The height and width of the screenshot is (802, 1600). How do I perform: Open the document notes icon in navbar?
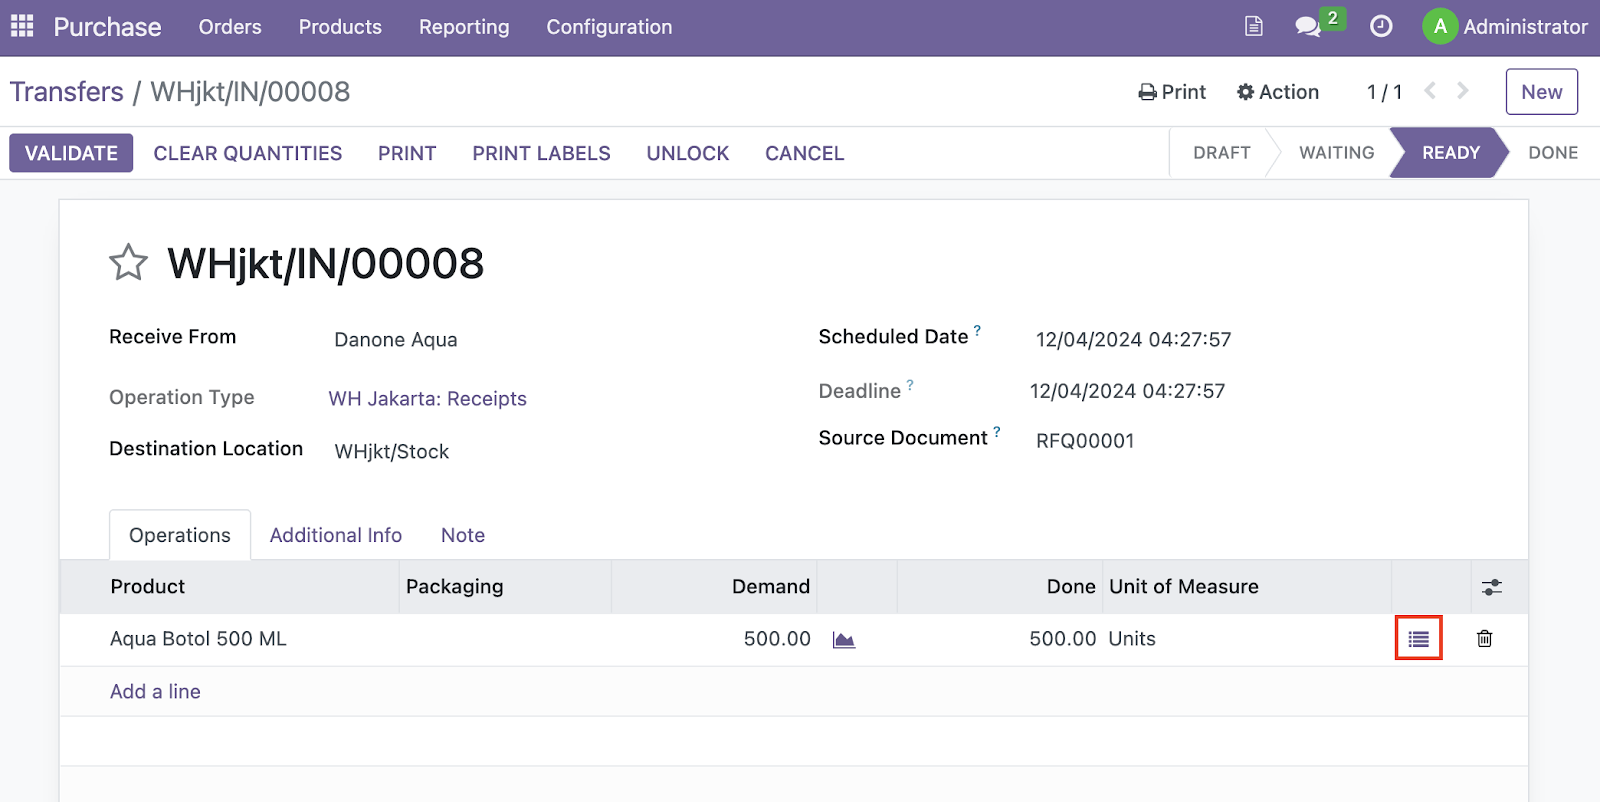[1253, 27]
